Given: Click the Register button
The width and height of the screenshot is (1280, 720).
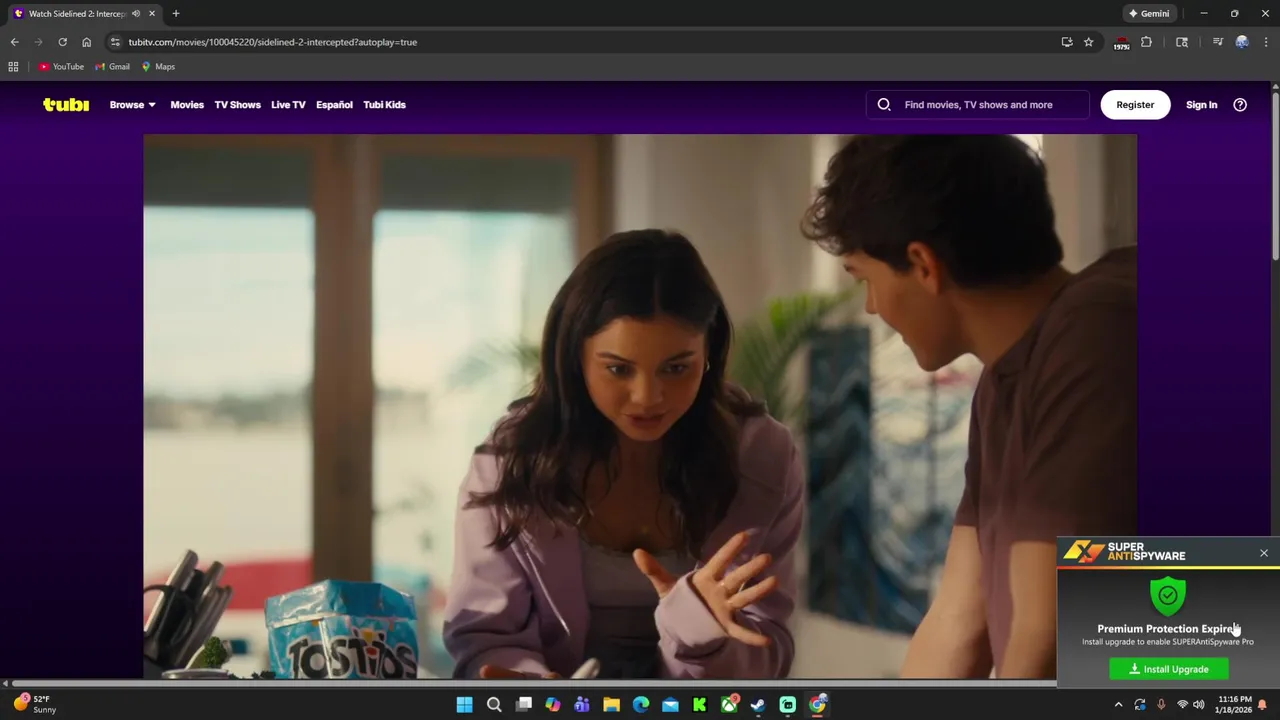Looking at the screenshot, I should [1135, 104].
